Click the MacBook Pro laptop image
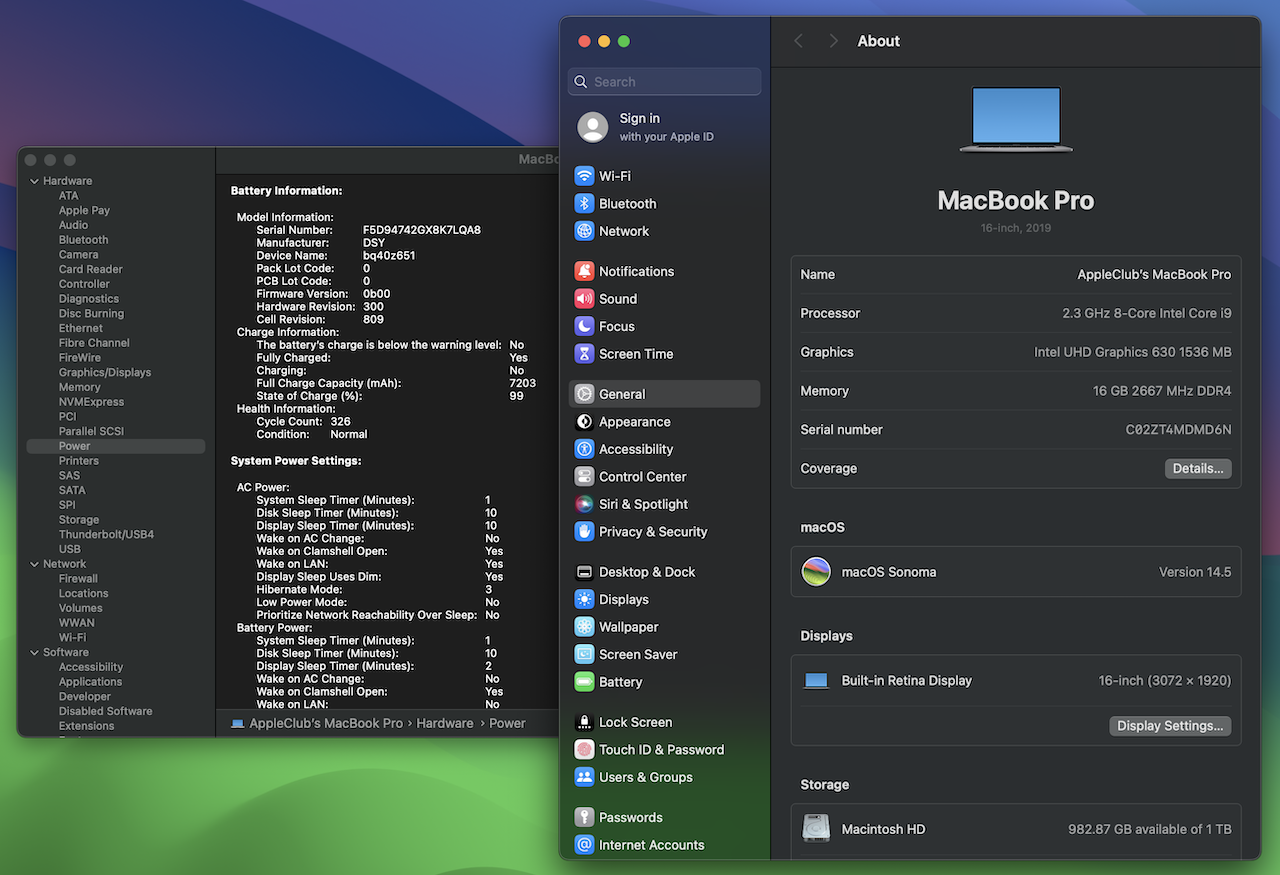 coord(1016,119)
